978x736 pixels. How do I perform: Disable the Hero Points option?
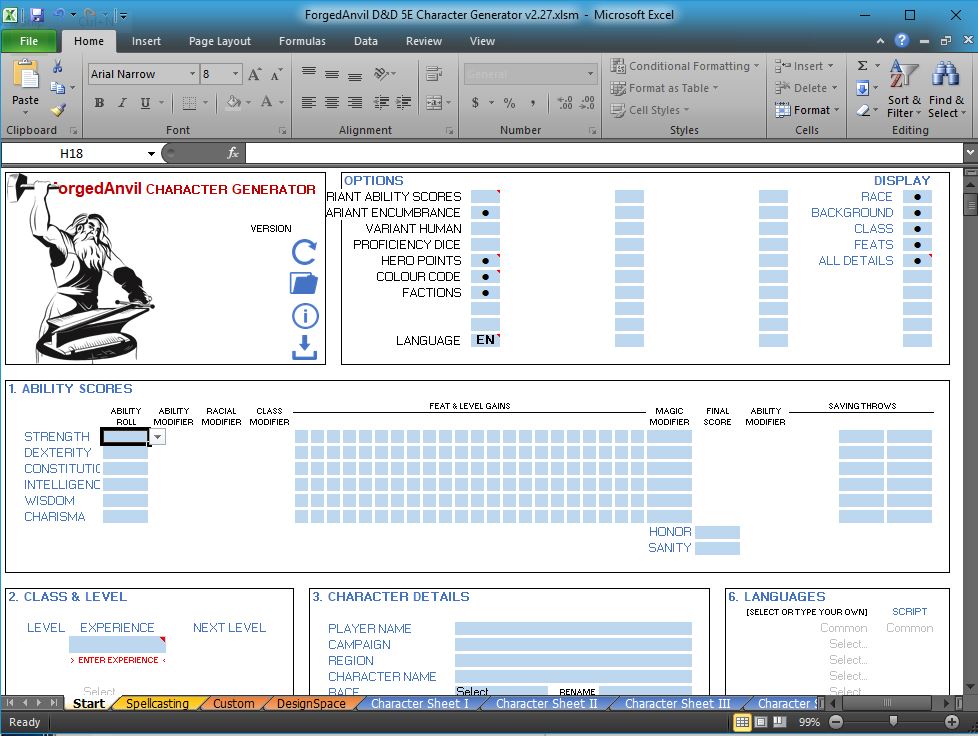[485, 261]
